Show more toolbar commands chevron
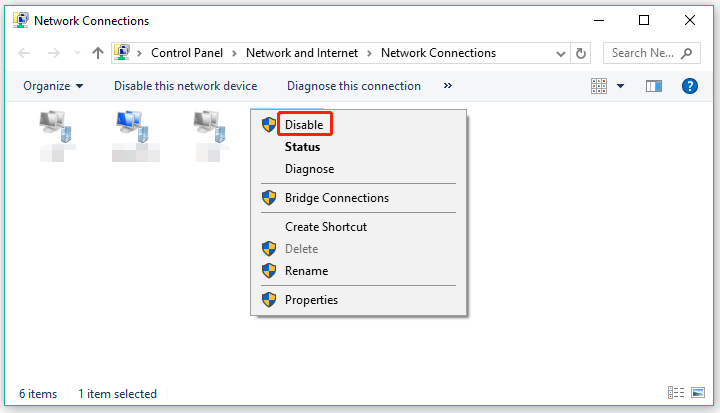This screenshot has height=413, width=720. [x=448, y=85]
